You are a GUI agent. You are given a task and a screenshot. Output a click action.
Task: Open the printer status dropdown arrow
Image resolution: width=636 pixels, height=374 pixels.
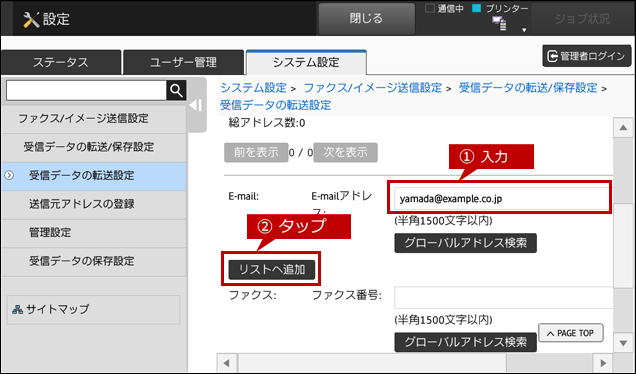pos(524,30)
